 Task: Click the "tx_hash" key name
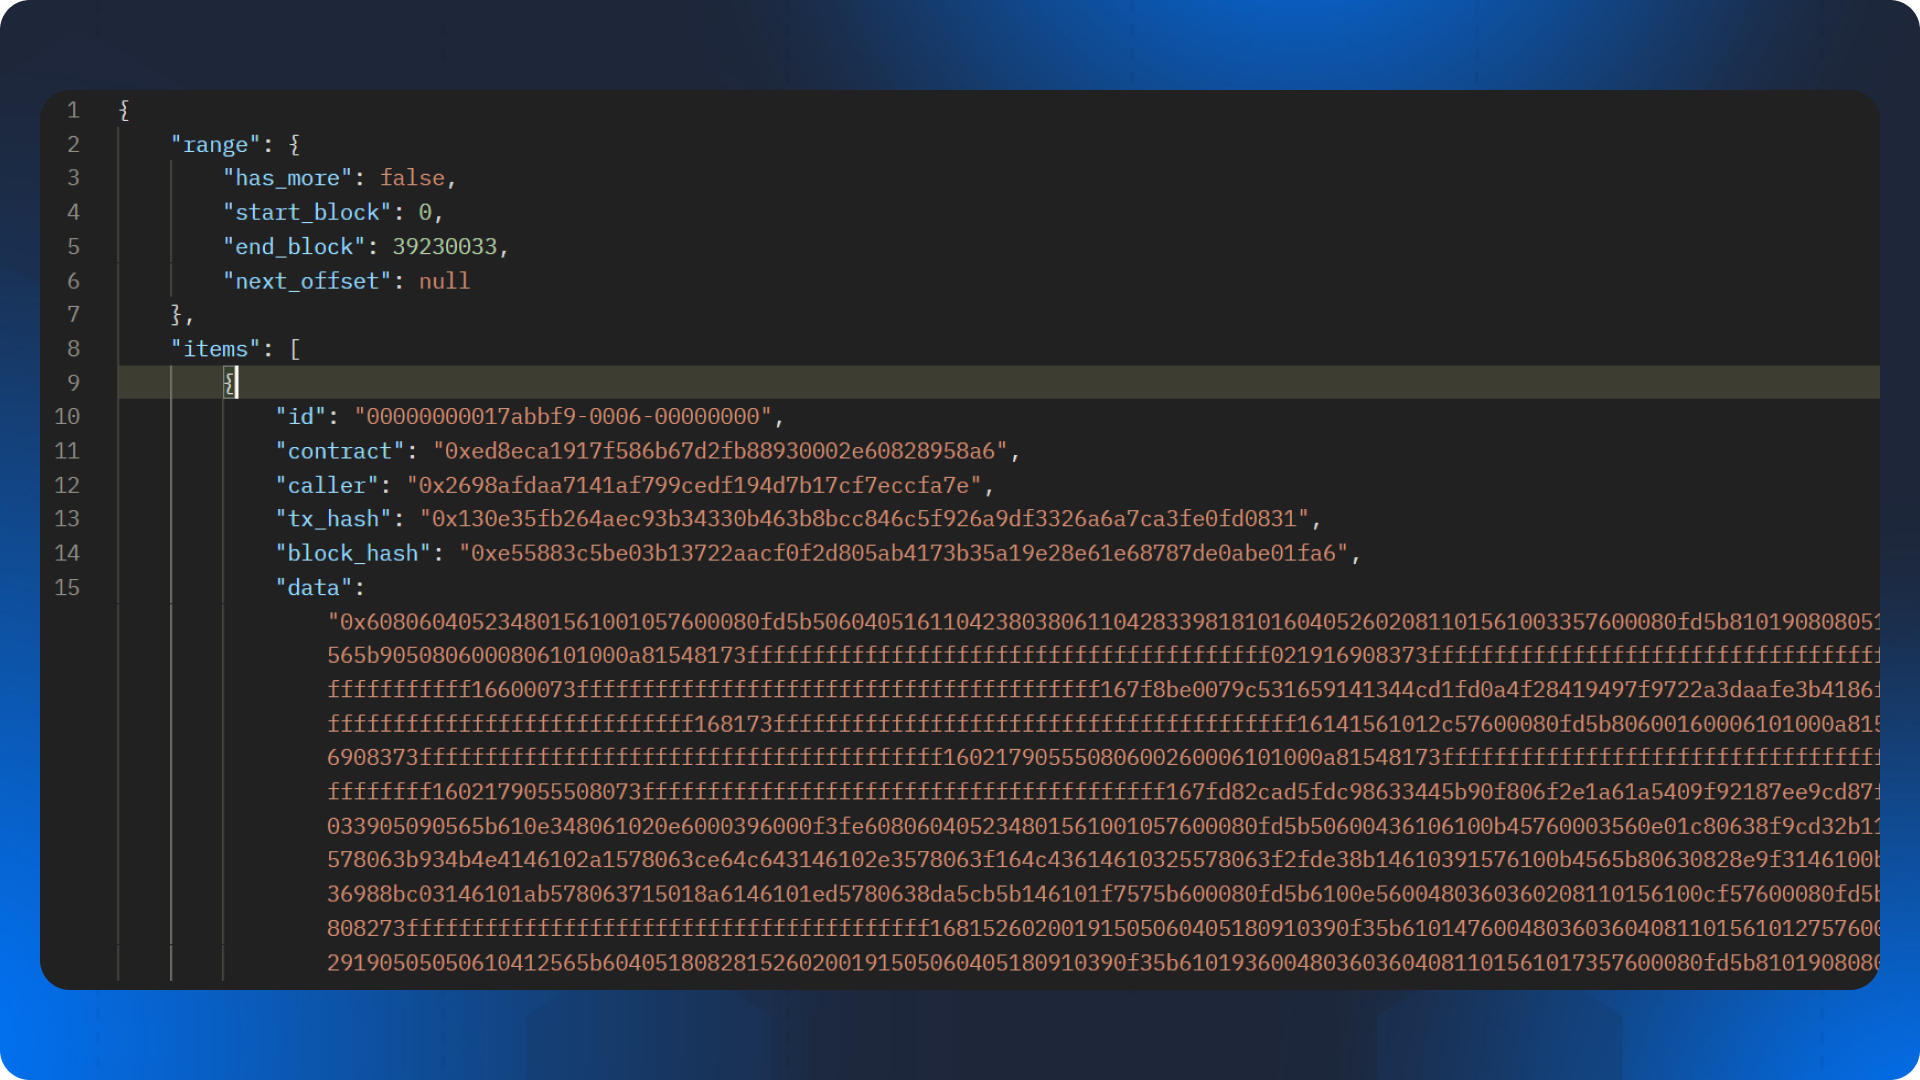click(x=333, y=519)
